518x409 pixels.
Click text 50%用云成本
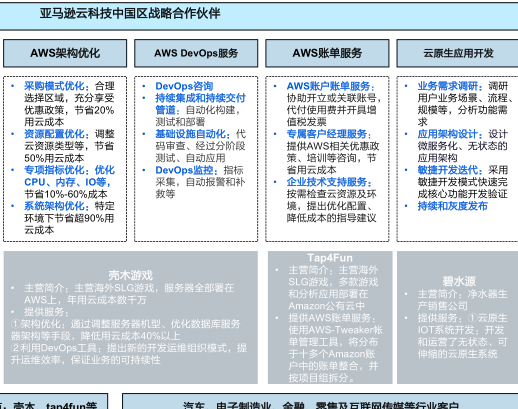[54, 158]
